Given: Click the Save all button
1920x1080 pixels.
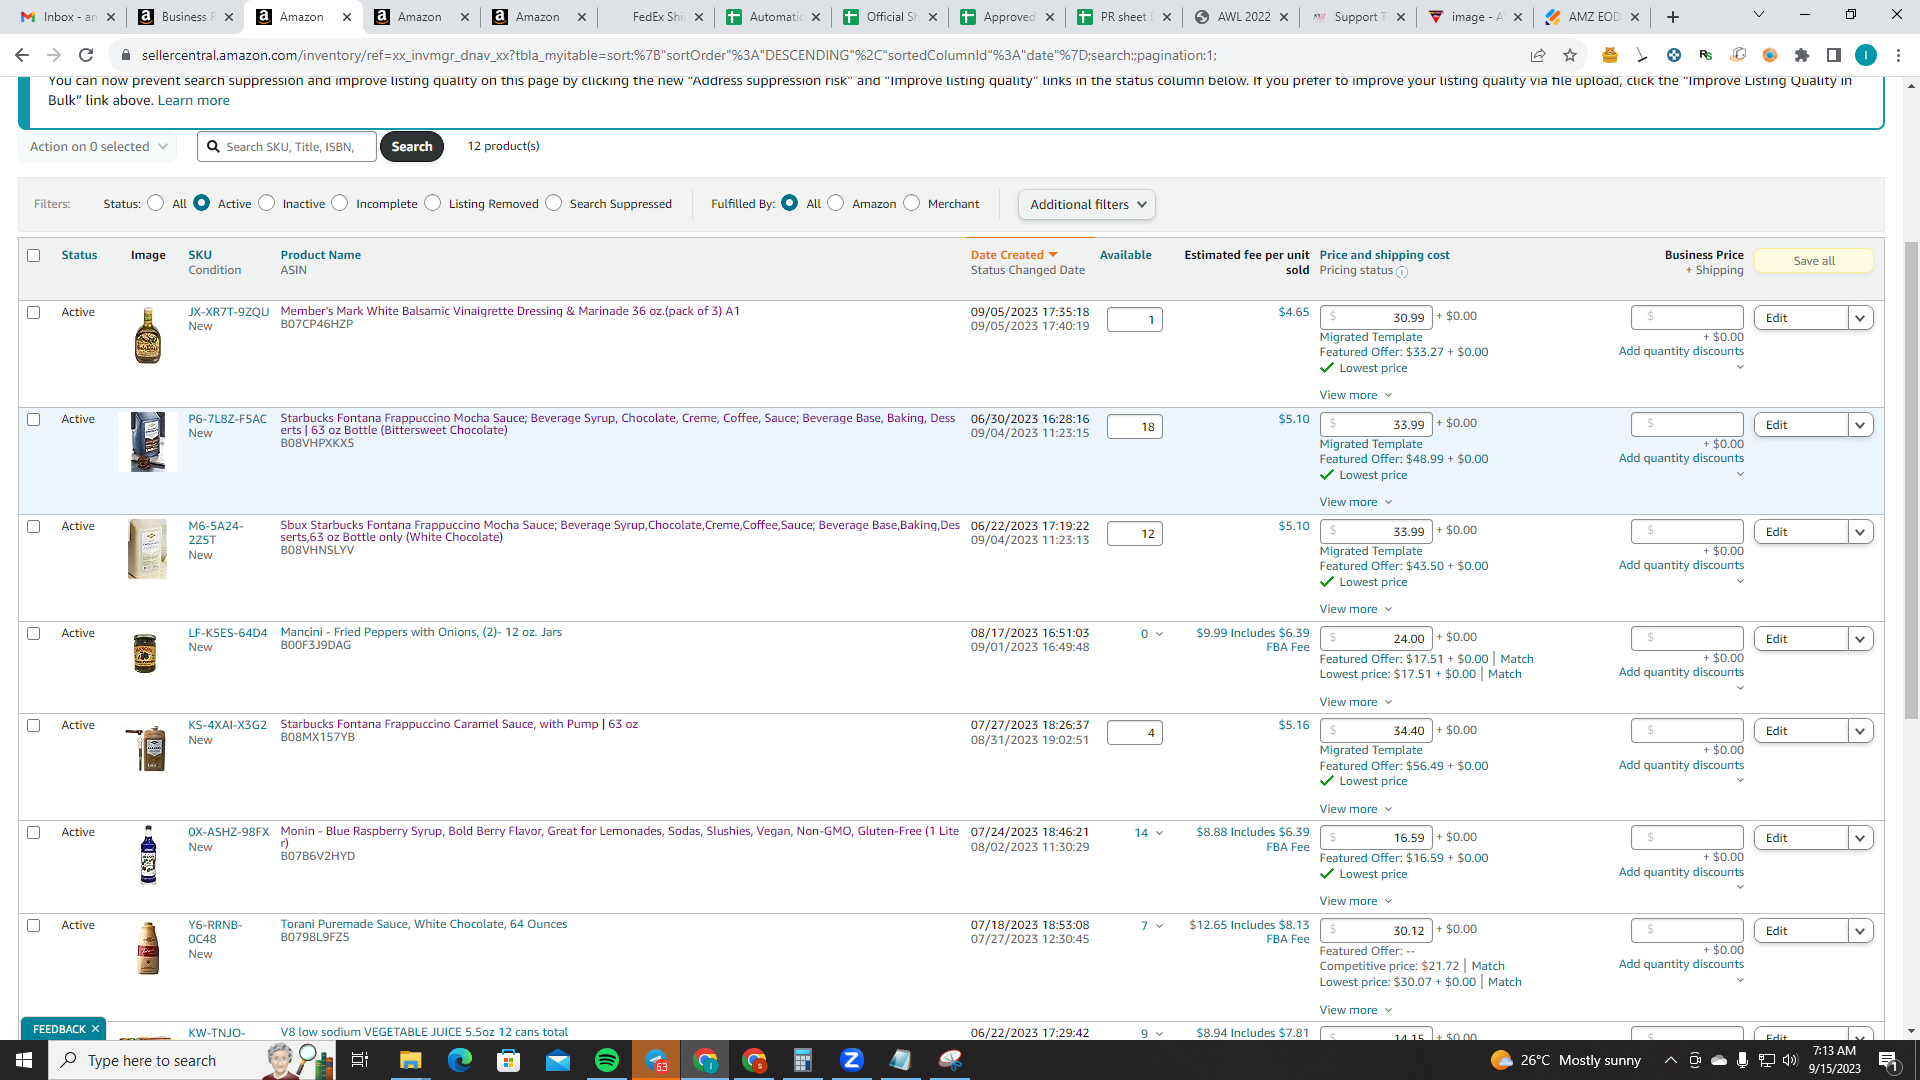Looking at the screenshot, I should click(1813, 261).
